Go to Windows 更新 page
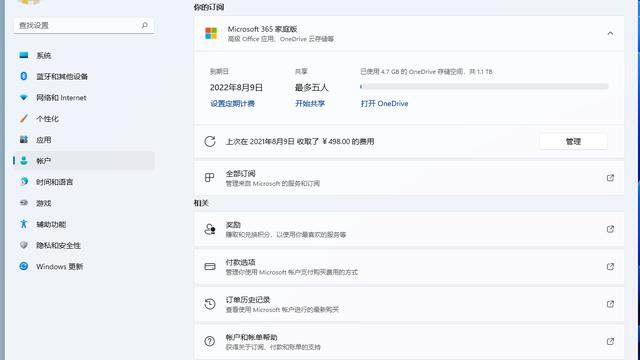The height and width of the screenshot is (360, 640). (x=84, y=267)
